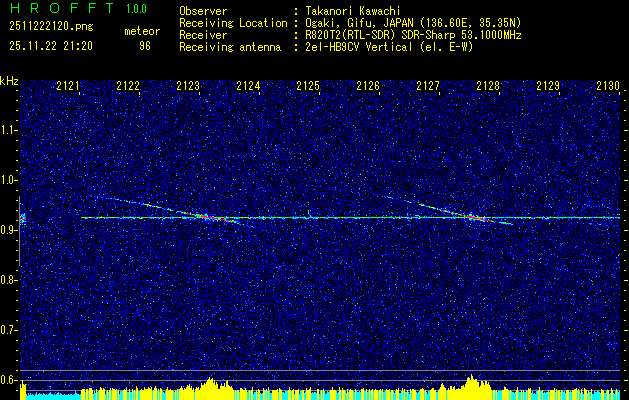Click the 2130 time marker
The image size is (629, 400).
pyautogui.click(x=608, y=86)
